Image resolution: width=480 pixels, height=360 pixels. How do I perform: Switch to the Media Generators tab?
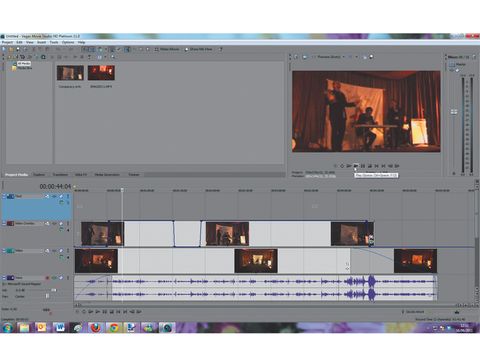(107, 175)
